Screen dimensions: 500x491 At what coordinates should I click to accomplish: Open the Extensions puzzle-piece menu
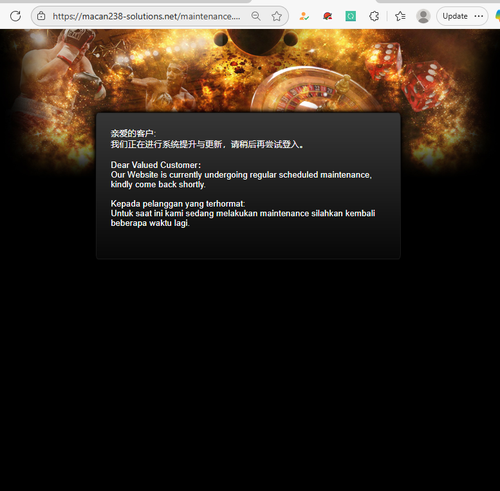(374, 16)
